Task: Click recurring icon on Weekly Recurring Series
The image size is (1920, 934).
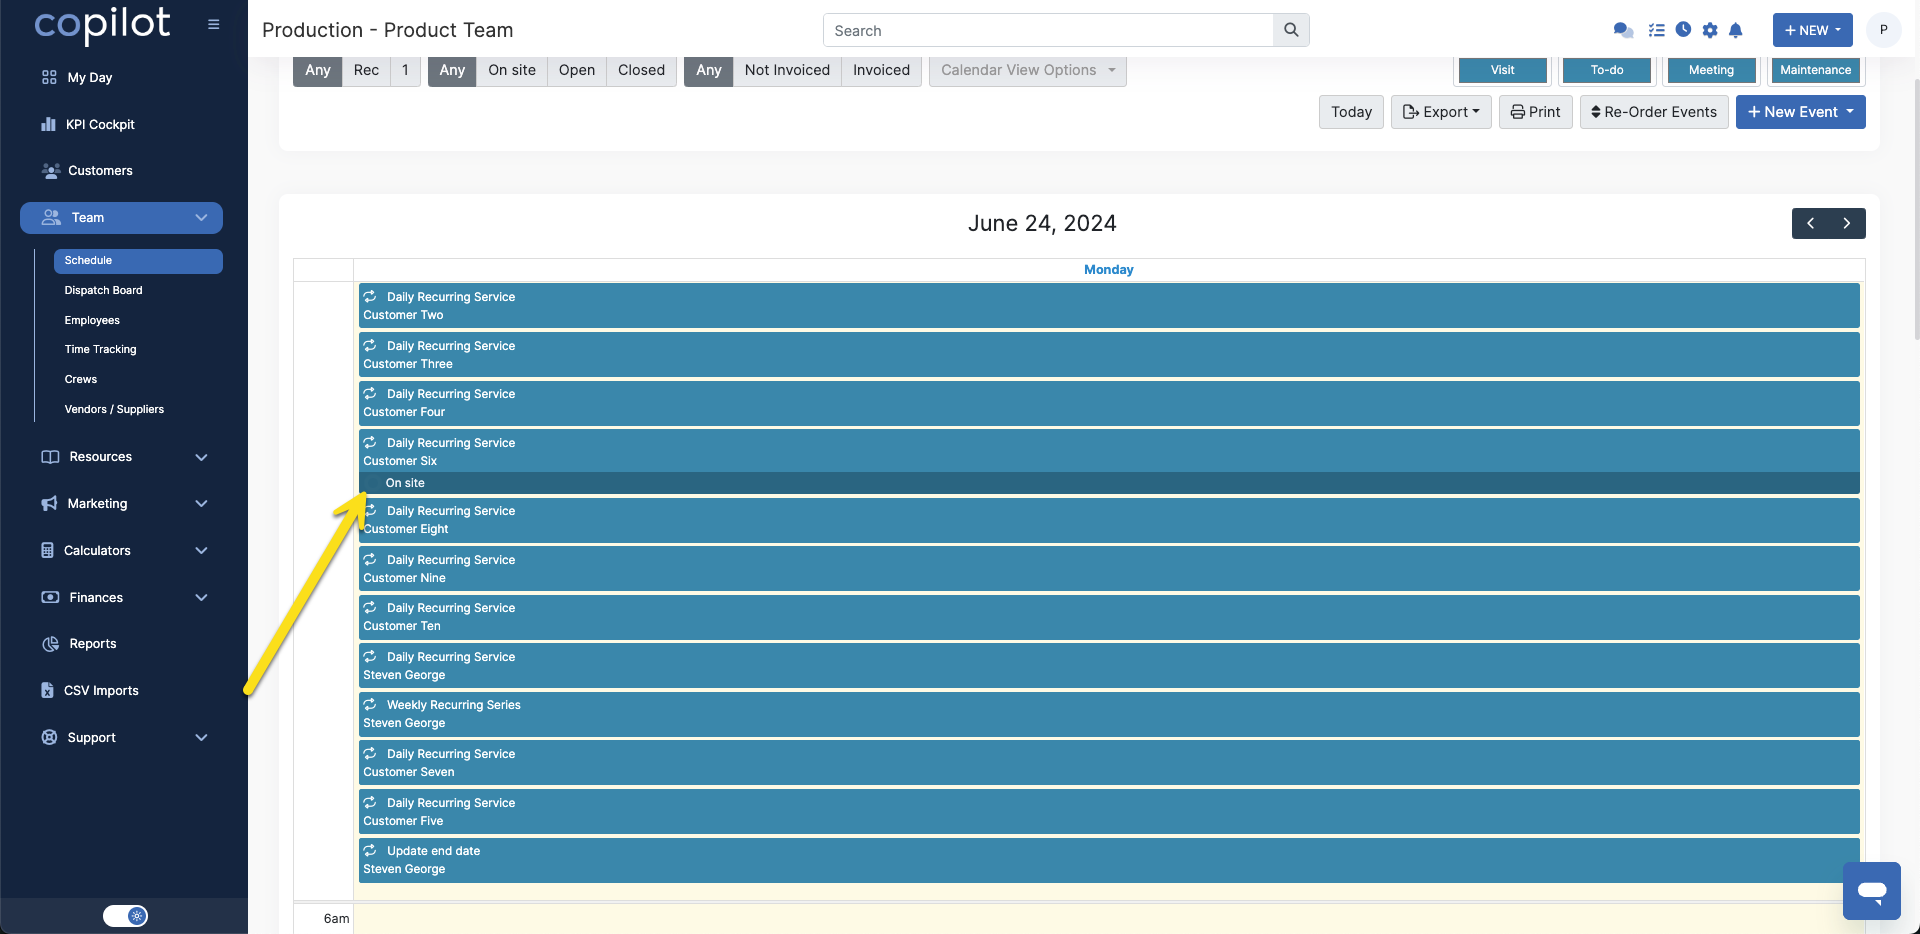Action: pos(370,704)
